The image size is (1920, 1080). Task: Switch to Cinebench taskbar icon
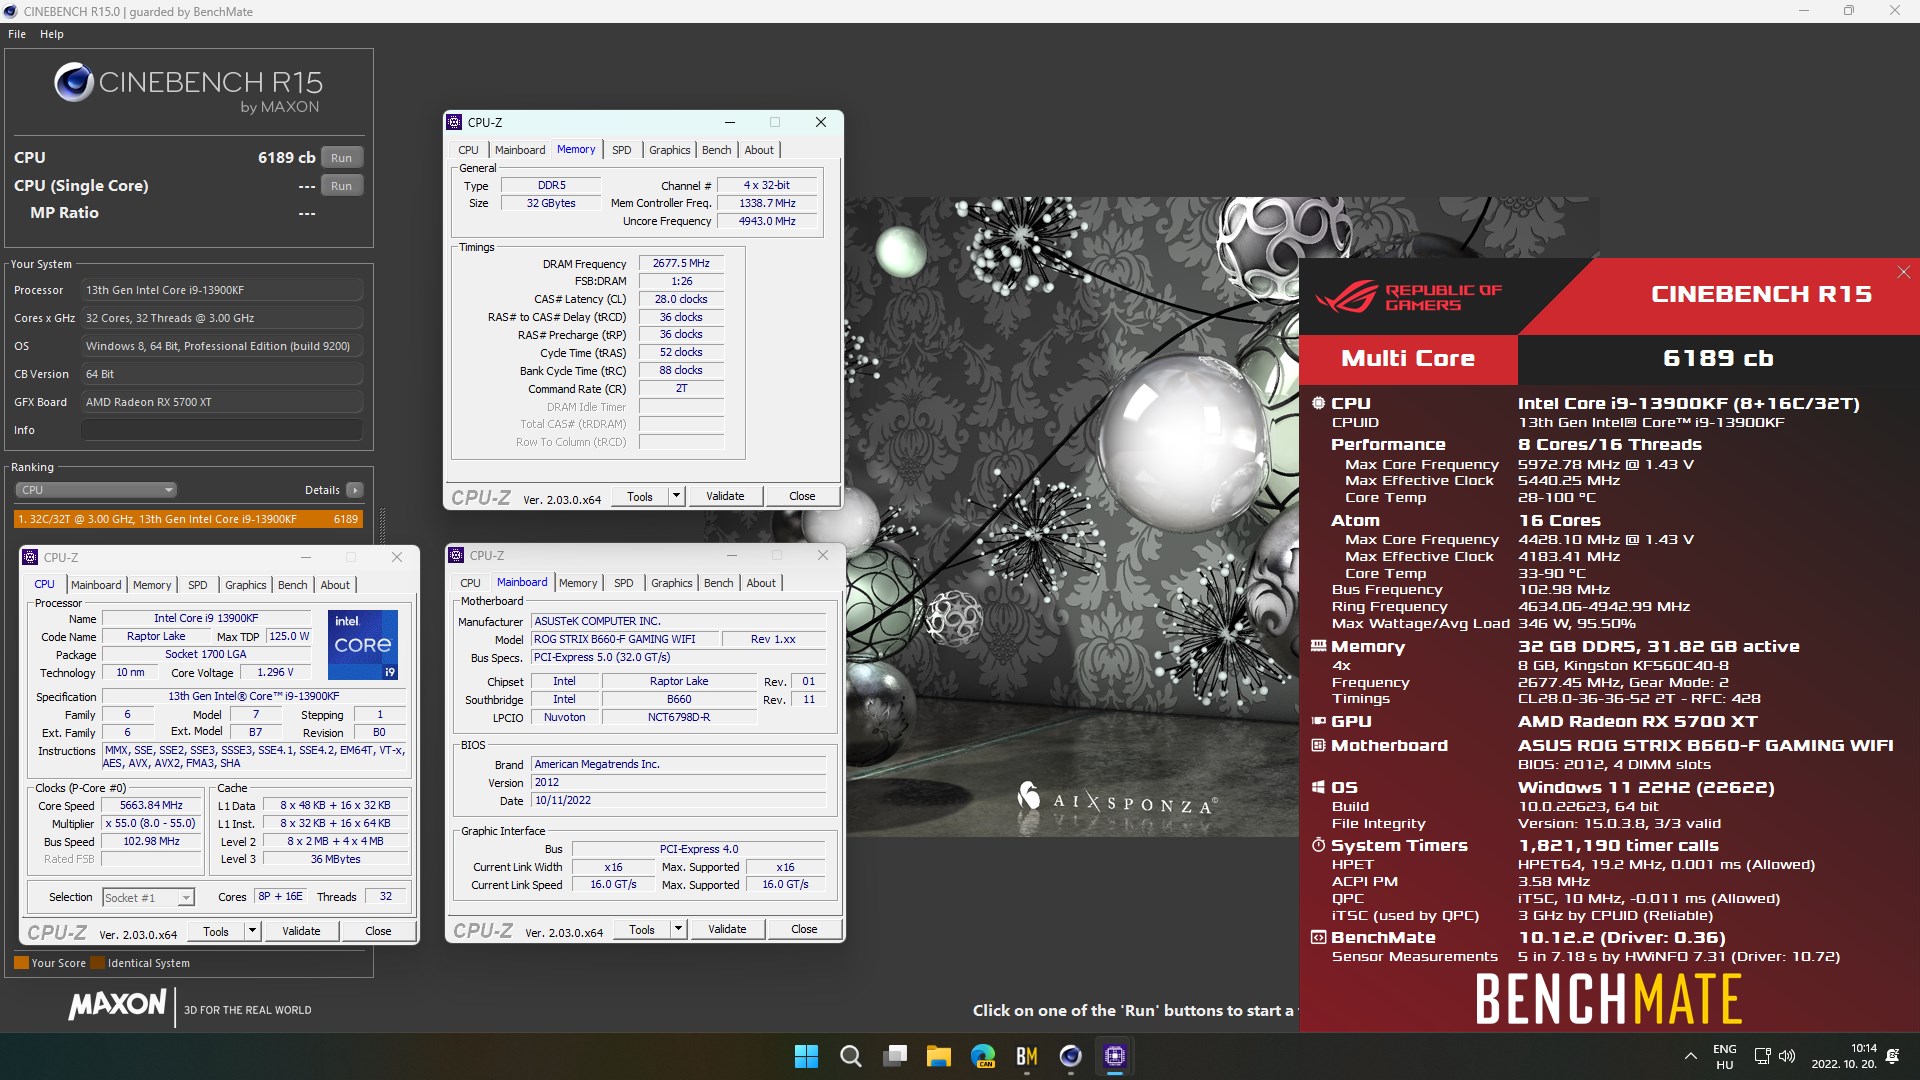coord(1071,1056)
